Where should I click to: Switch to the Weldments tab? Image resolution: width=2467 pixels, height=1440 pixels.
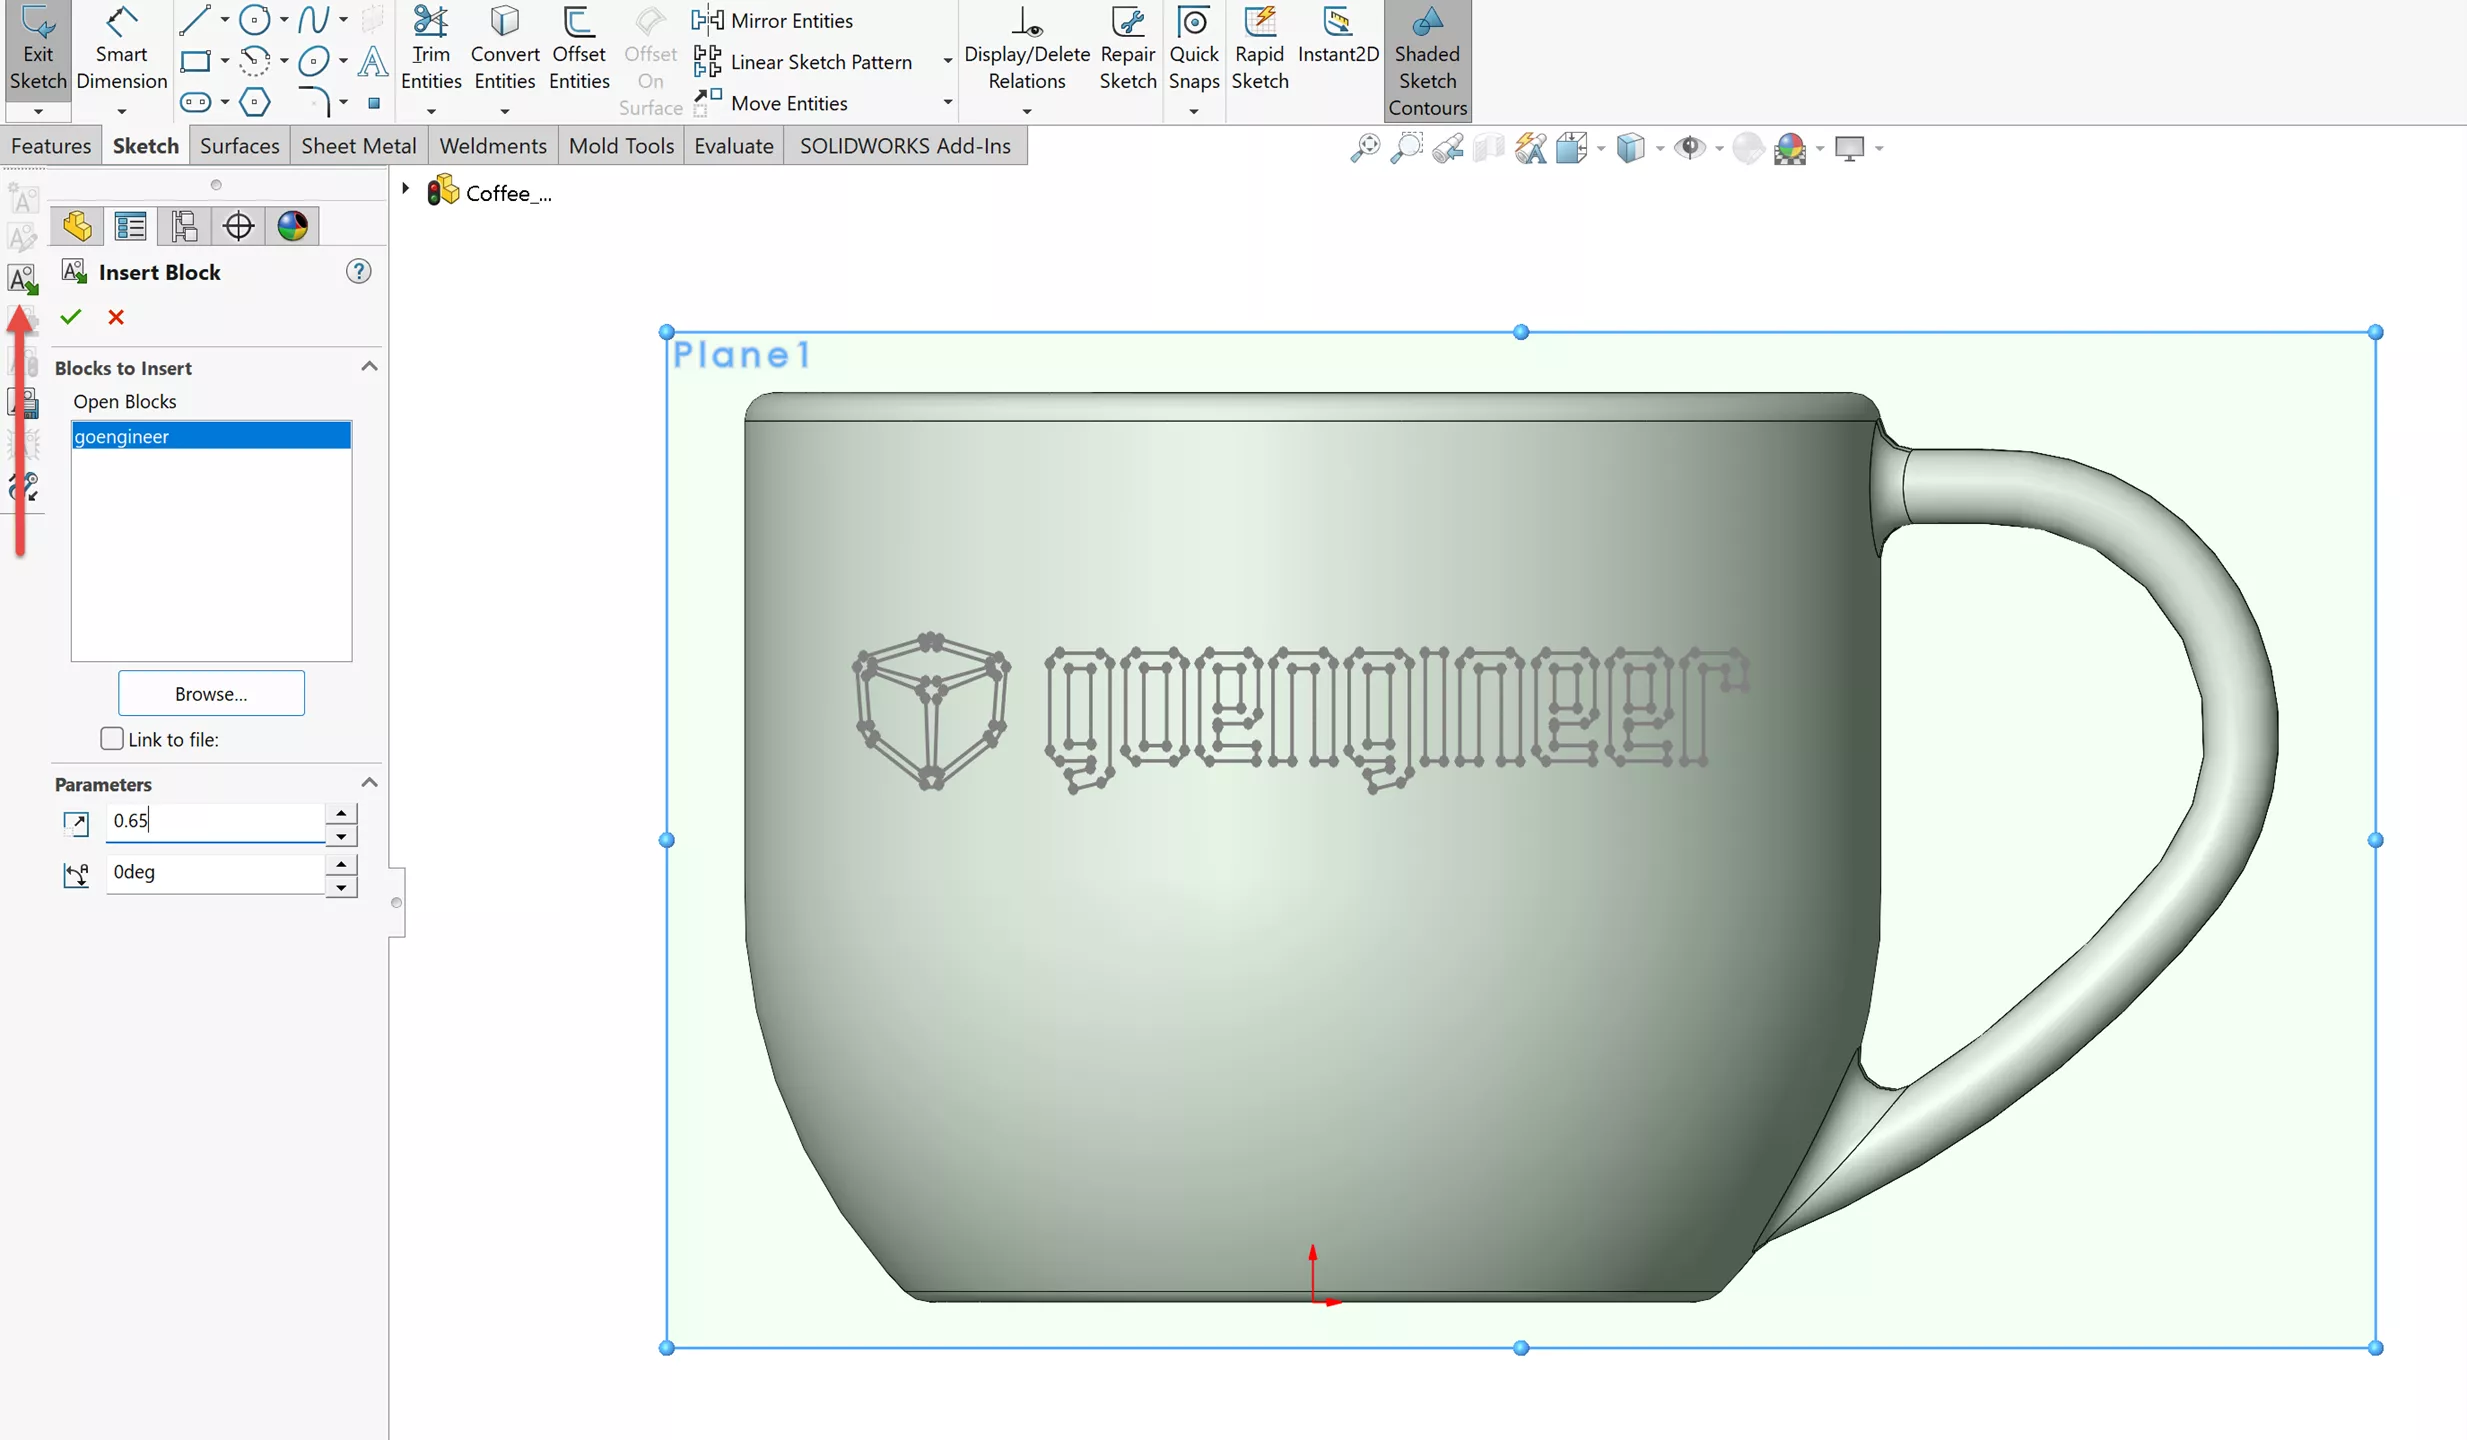click(493, 146)
